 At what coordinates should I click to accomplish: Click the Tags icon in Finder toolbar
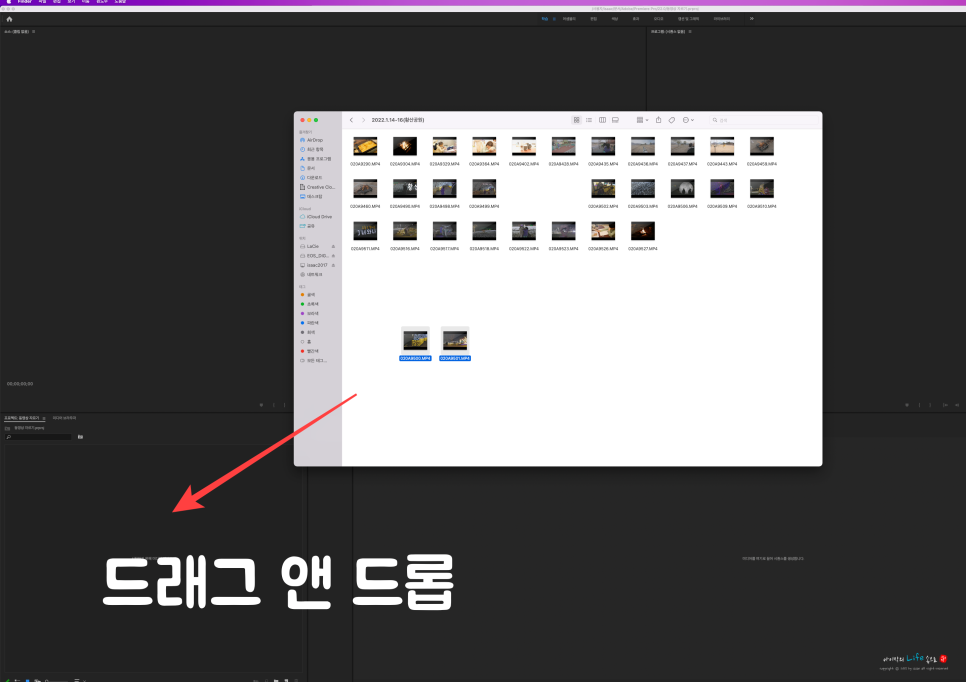[672, 120]
